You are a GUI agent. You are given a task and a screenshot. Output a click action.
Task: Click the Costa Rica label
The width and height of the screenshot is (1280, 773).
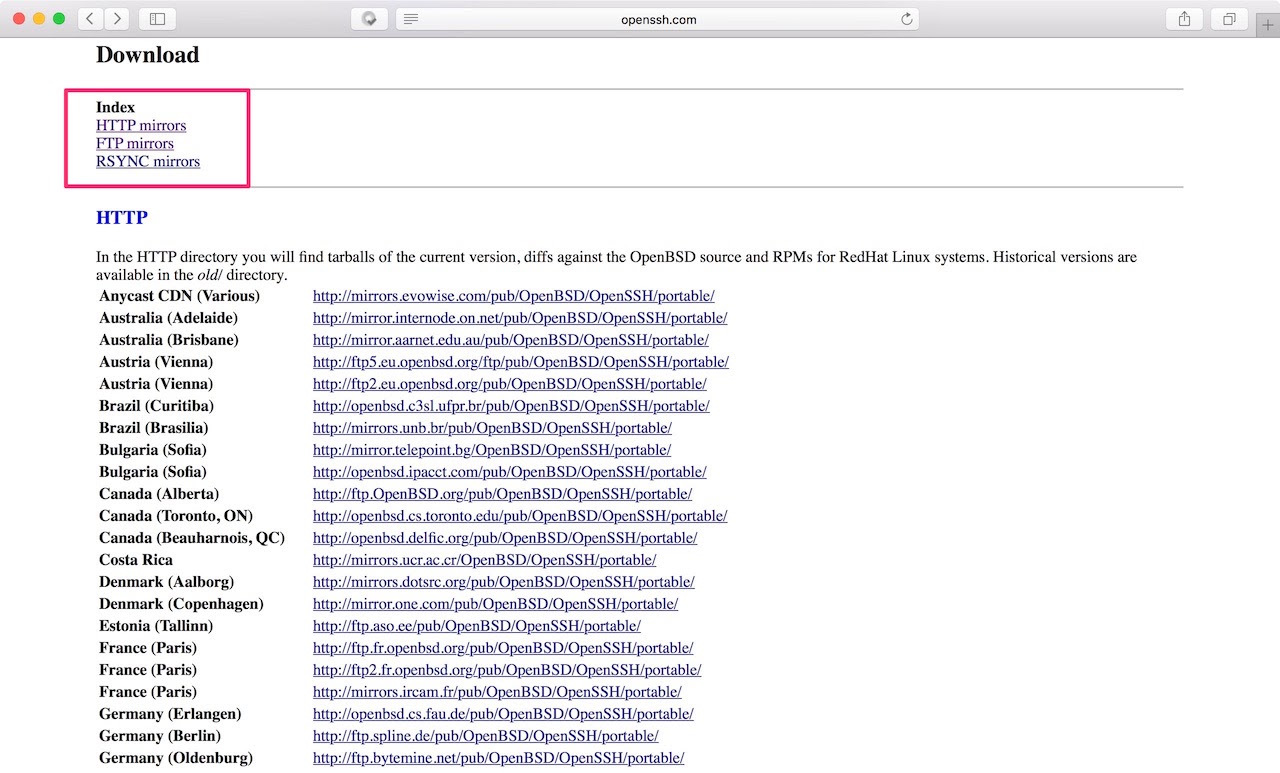136,560
